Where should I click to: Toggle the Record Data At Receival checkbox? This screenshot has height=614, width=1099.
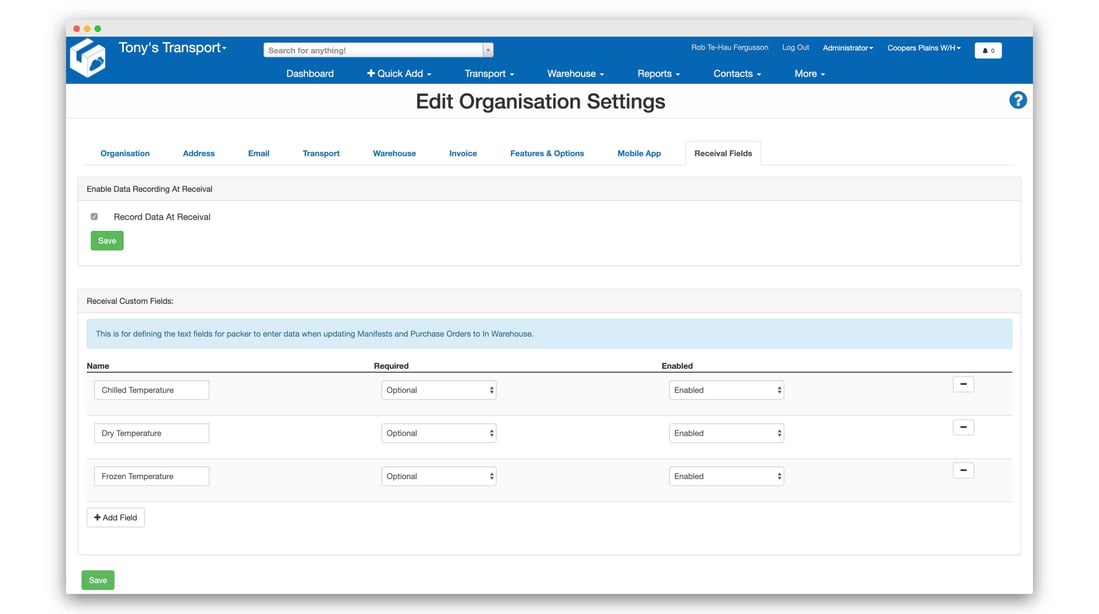click(95, 217)
